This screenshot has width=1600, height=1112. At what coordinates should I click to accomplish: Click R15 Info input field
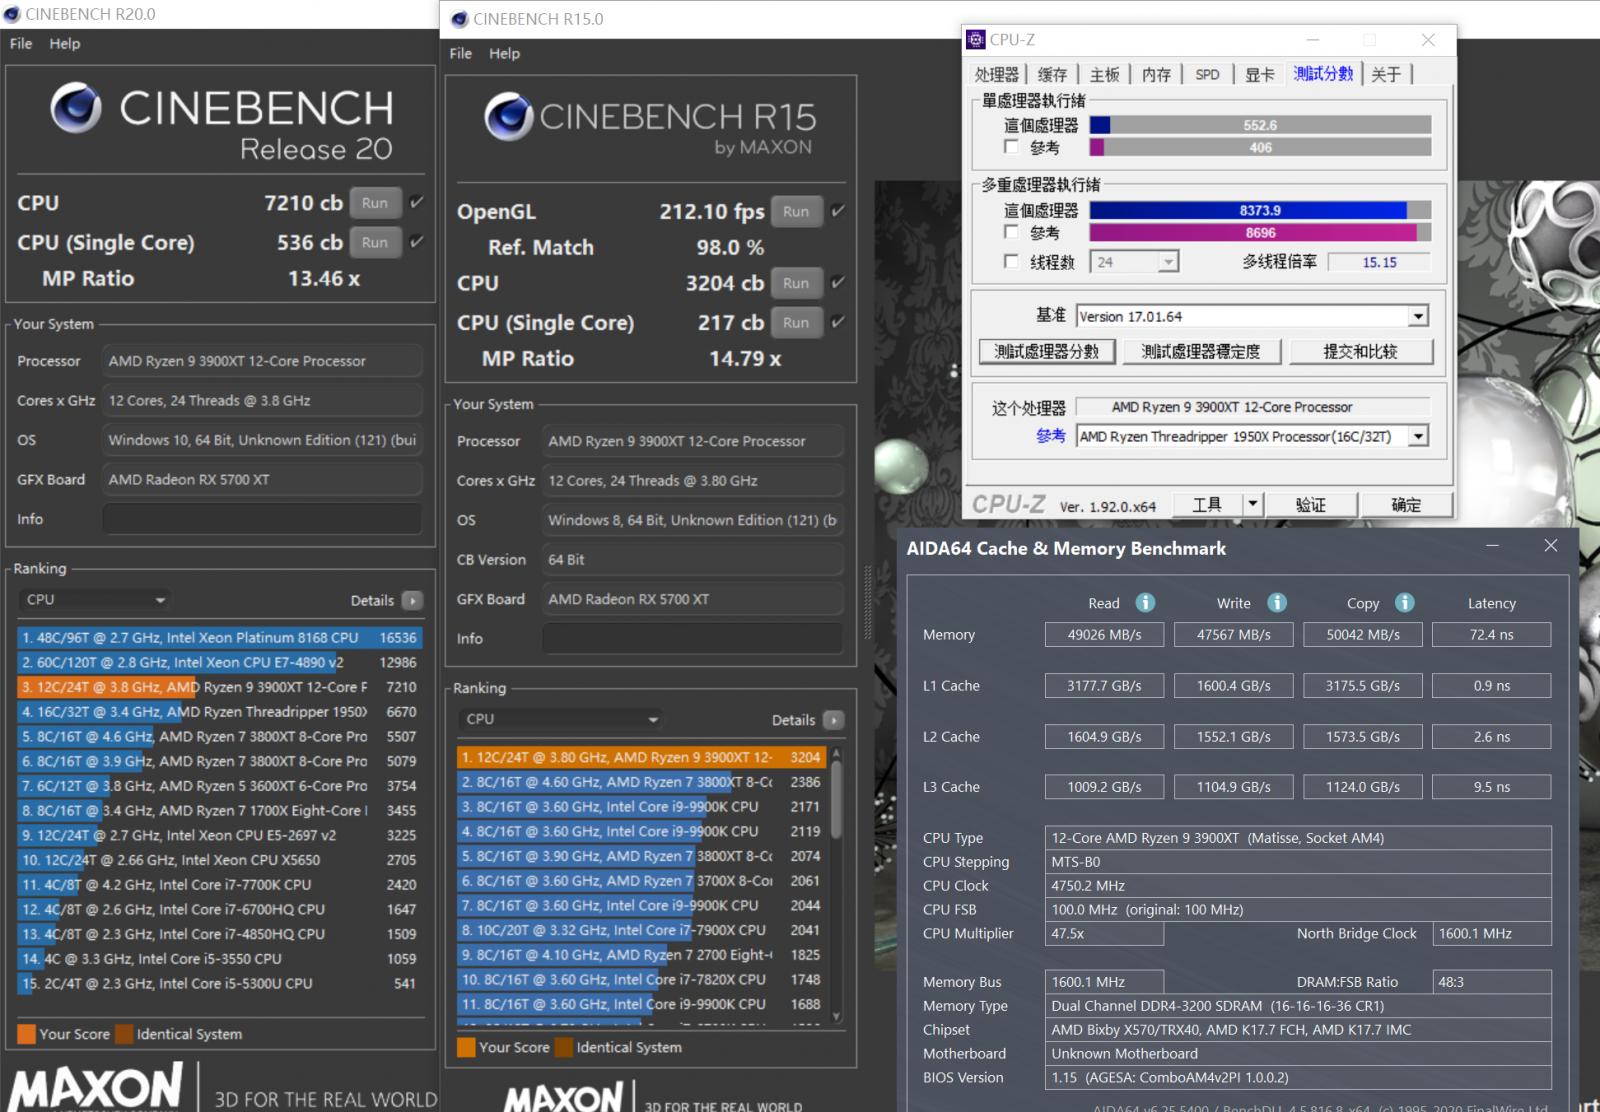(692, 638)
